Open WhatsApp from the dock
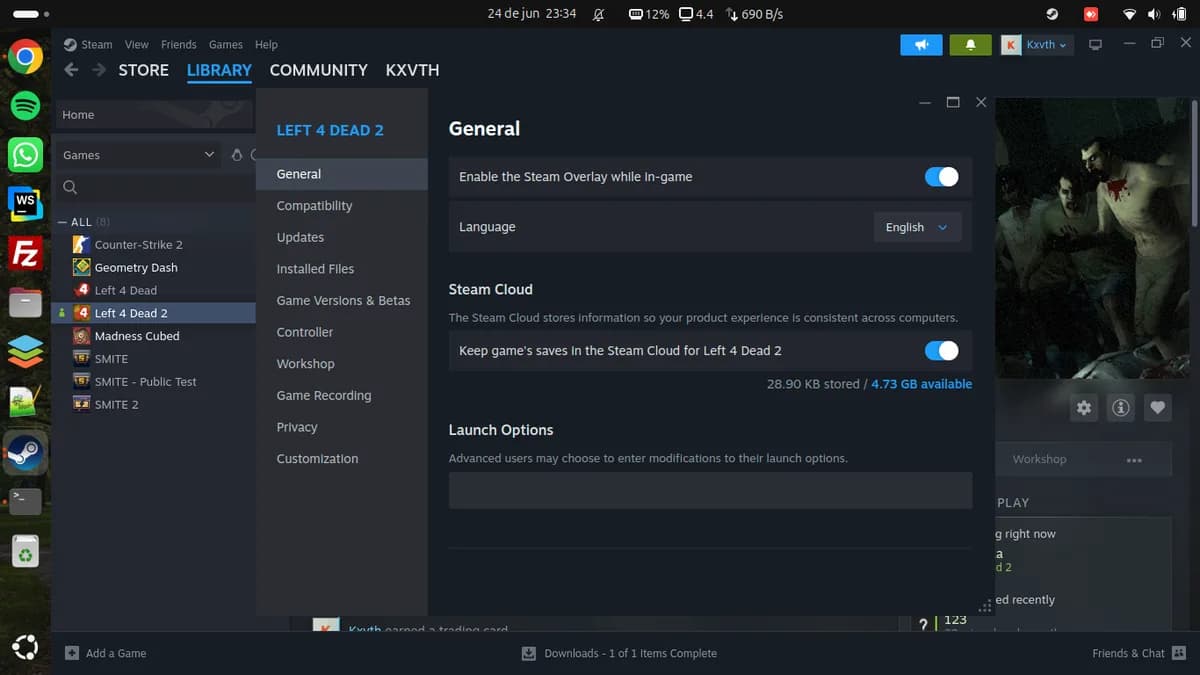Viewport: 1200px width, 675px height. 25,155
